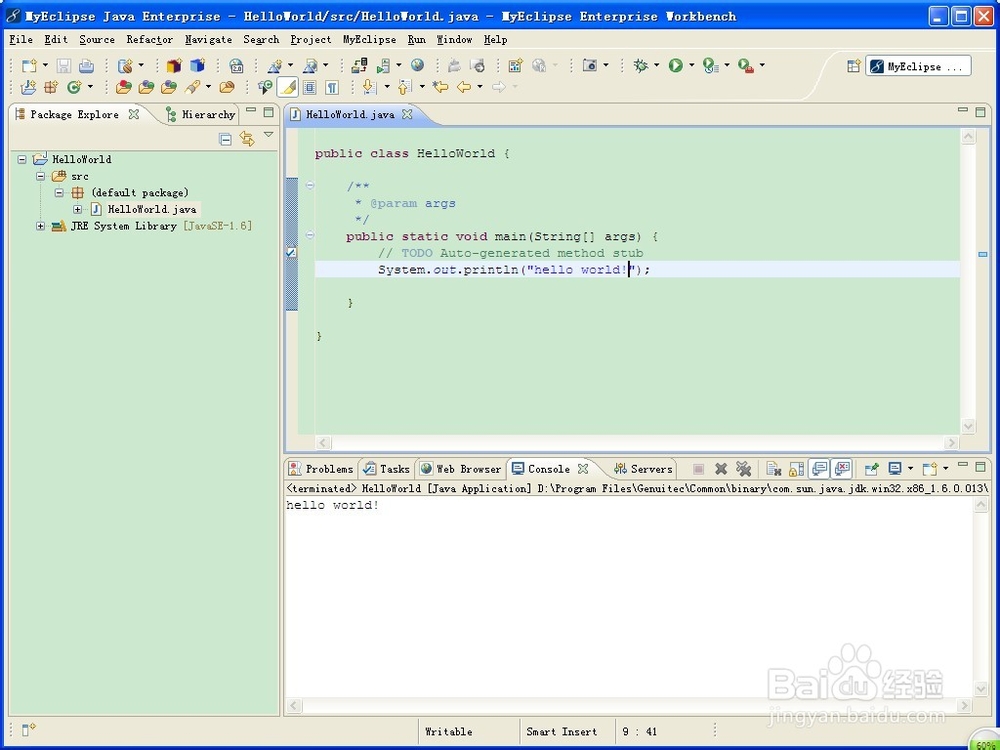The height and width of the screenshot is (750, 1000).
Task: Toggle Mark Occurrences highlighter icon
Action: tap(288, 87)
